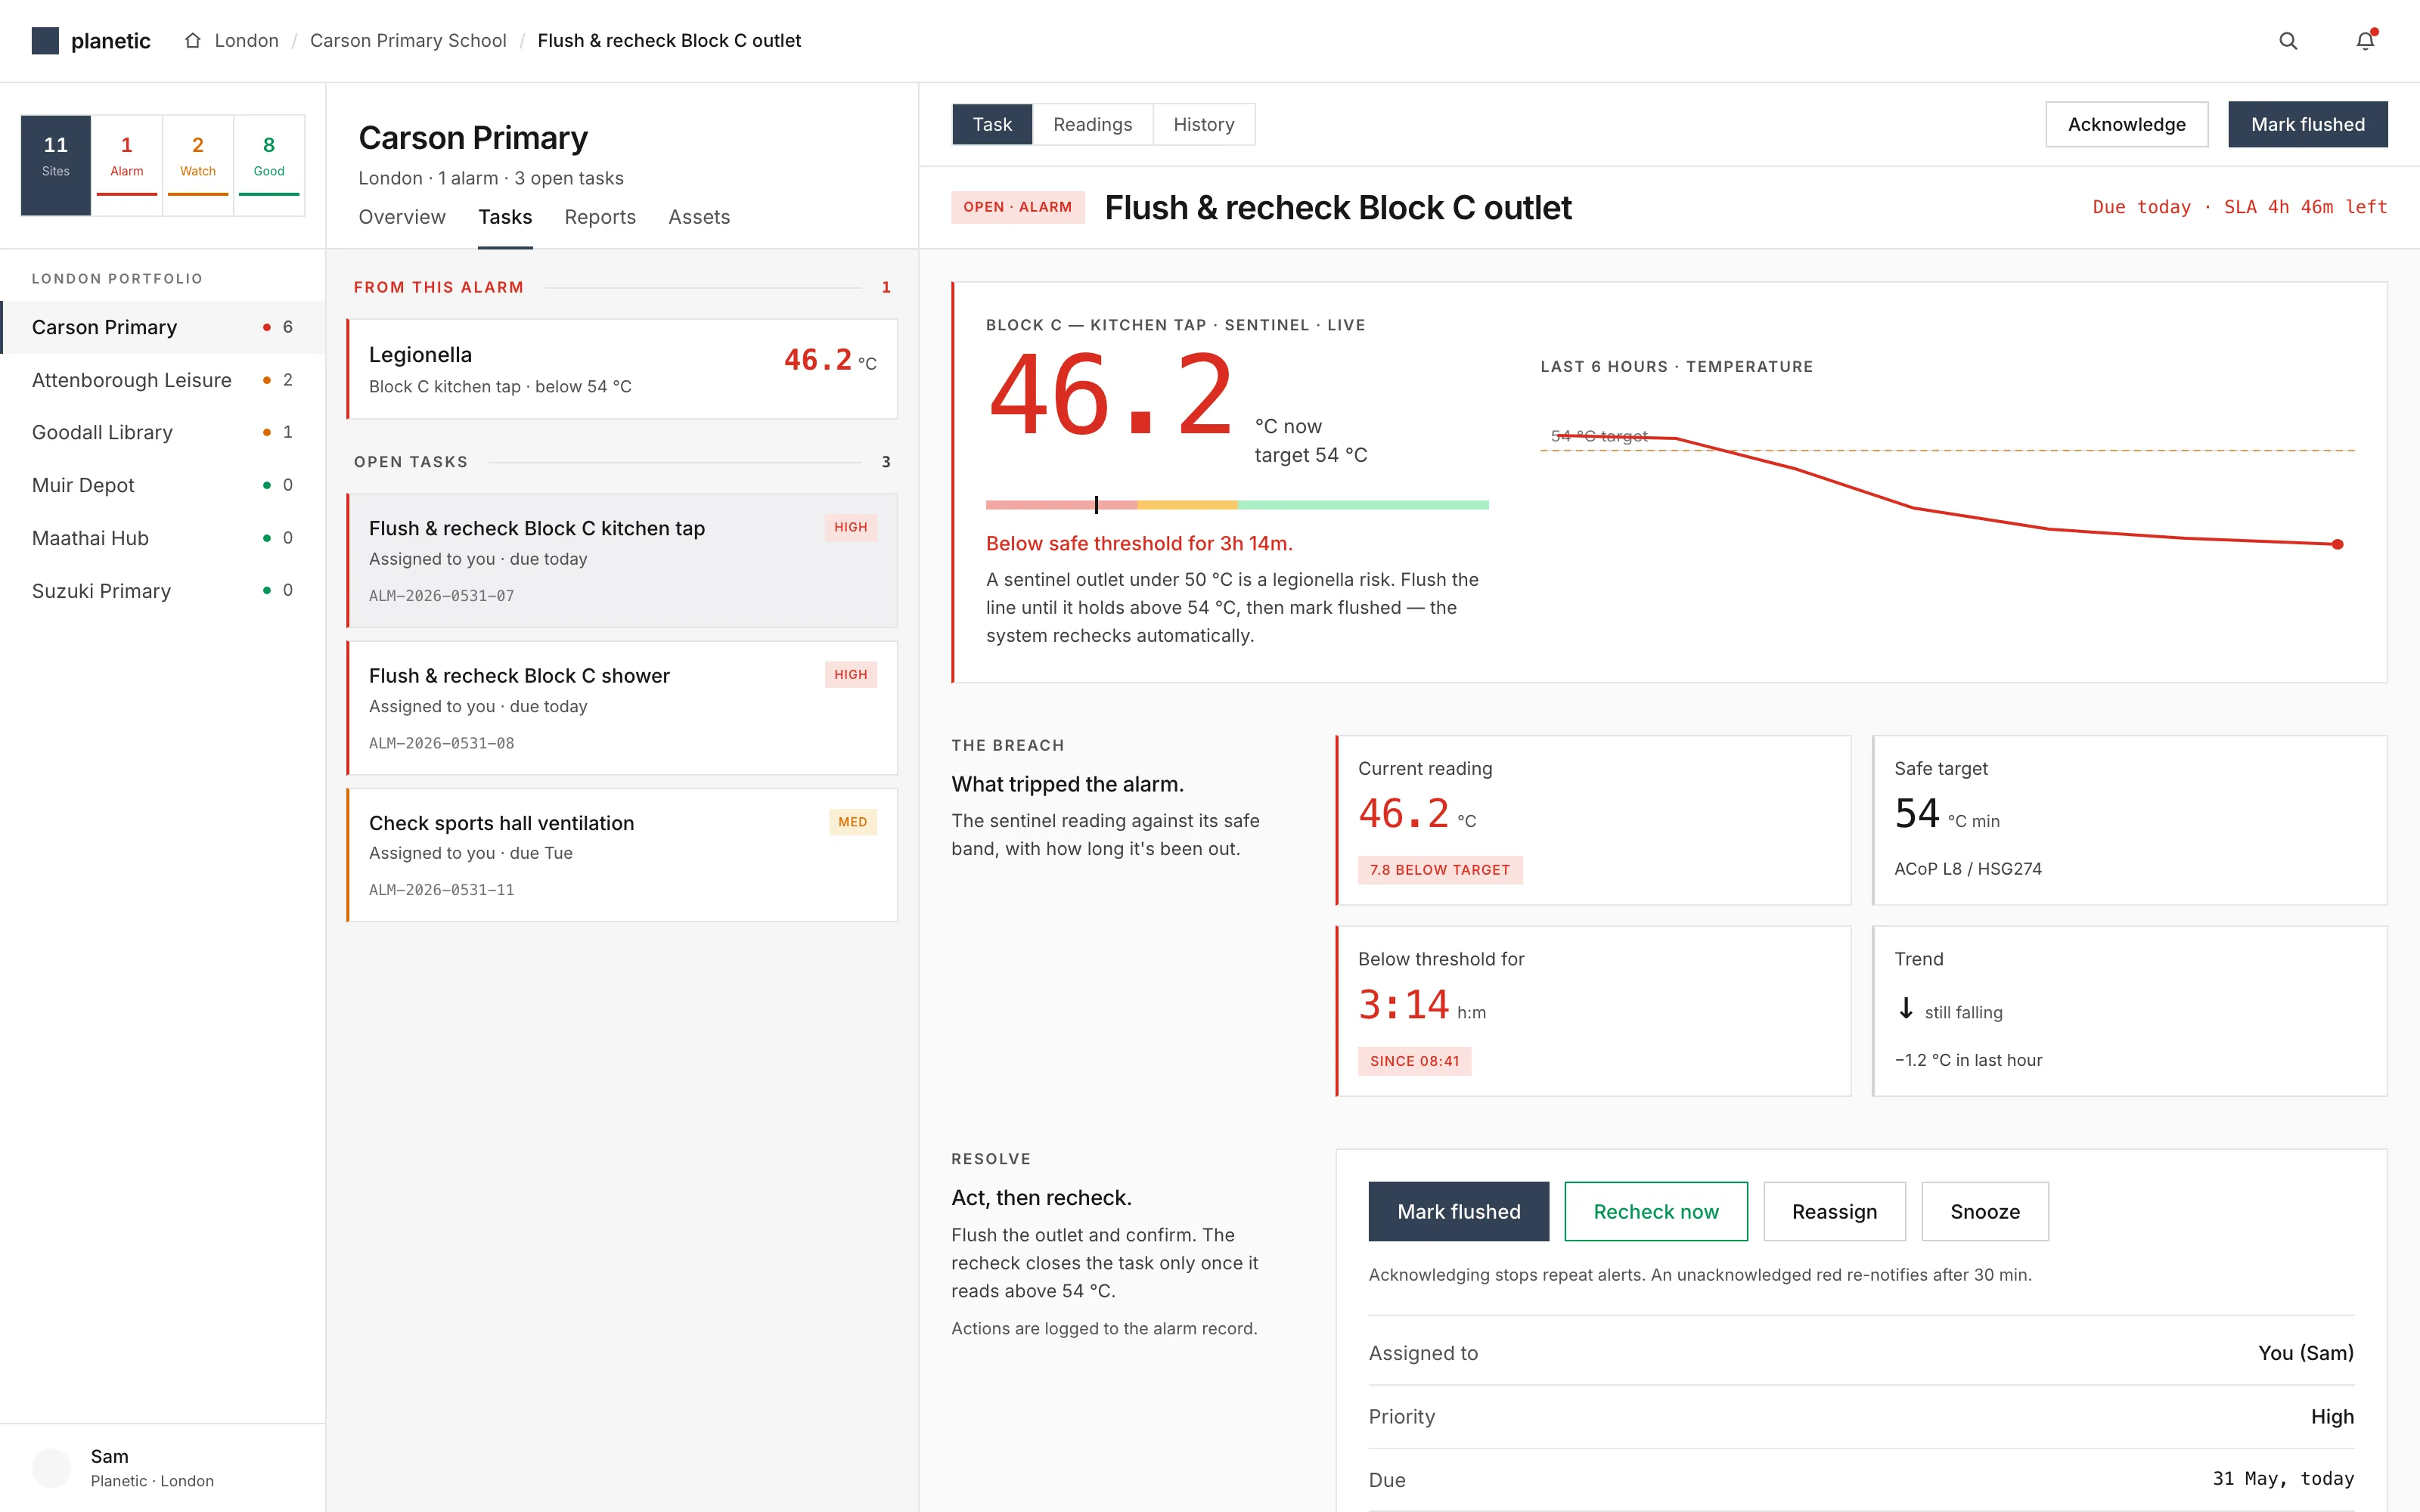Select Carson Primary in portfolio list

coord(163,327)
